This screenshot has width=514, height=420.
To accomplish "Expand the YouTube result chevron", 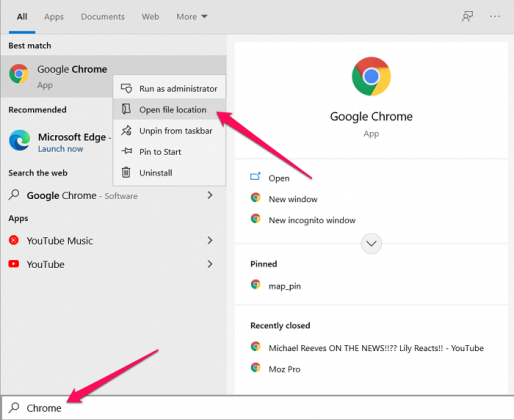I will pos(210,264).
